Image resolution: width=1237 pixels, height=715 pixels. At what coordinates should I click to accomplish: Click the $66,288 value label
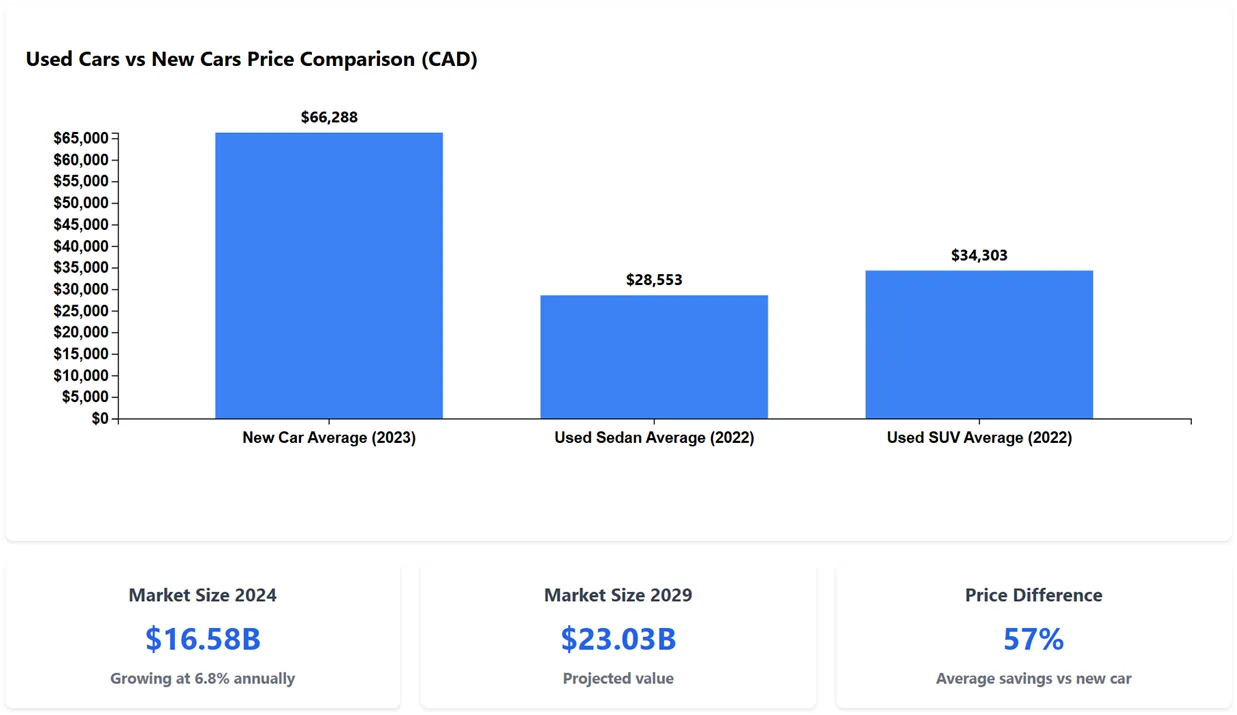pyautogui.click(x=329, y=117)
